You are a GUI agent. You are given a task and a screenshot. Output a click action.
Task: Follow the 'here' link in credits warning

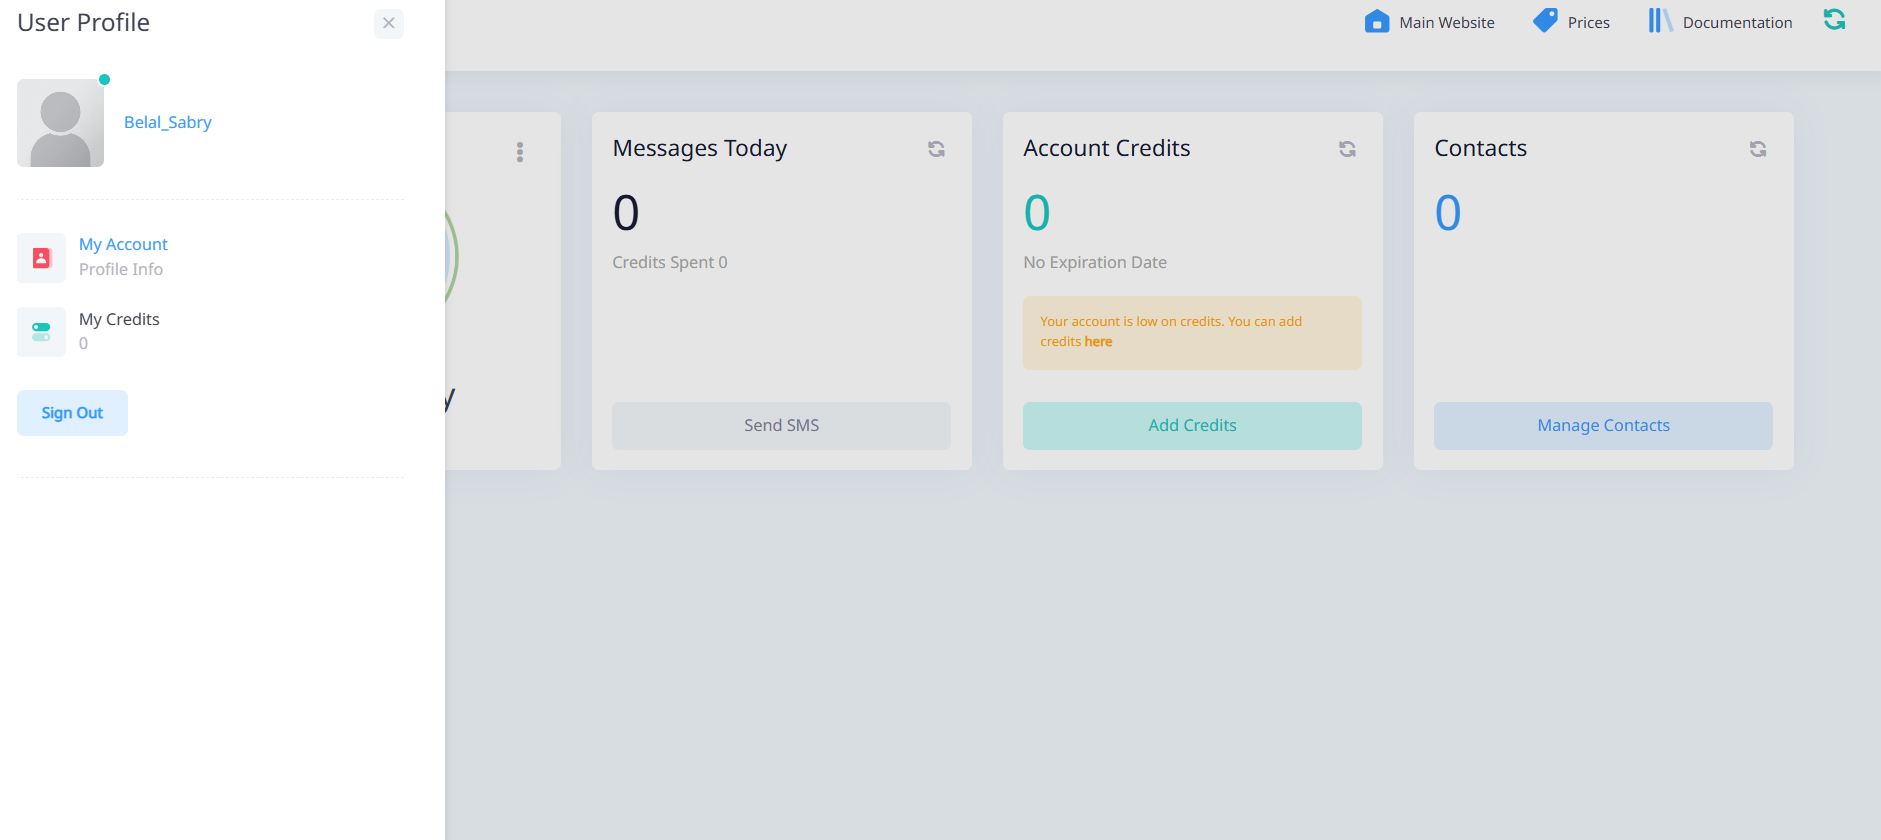tap(1098, 342)
